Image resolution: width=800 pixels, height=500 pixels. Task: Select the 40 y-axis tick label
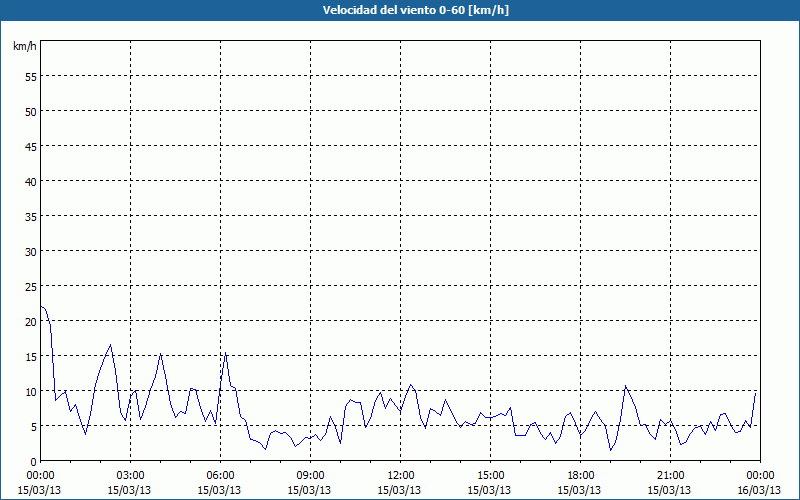(31, 182)
